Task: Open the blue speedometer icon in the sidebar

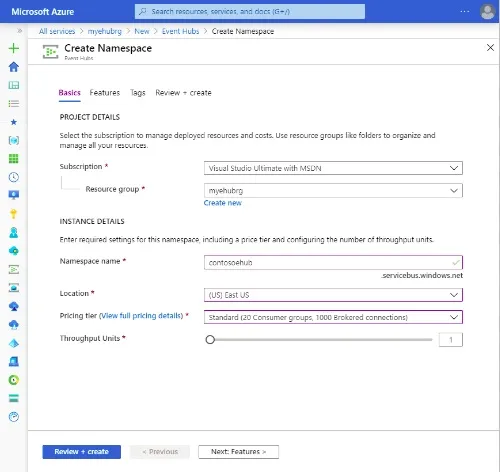Action: [x=14, y=417]
